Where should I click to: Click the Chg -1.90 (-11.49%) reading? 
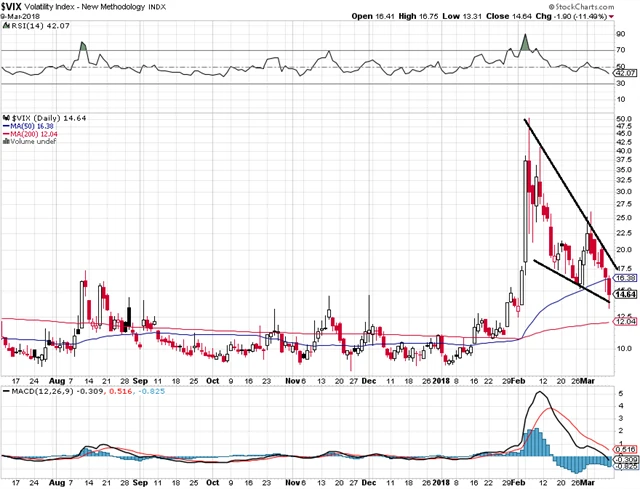571,16
